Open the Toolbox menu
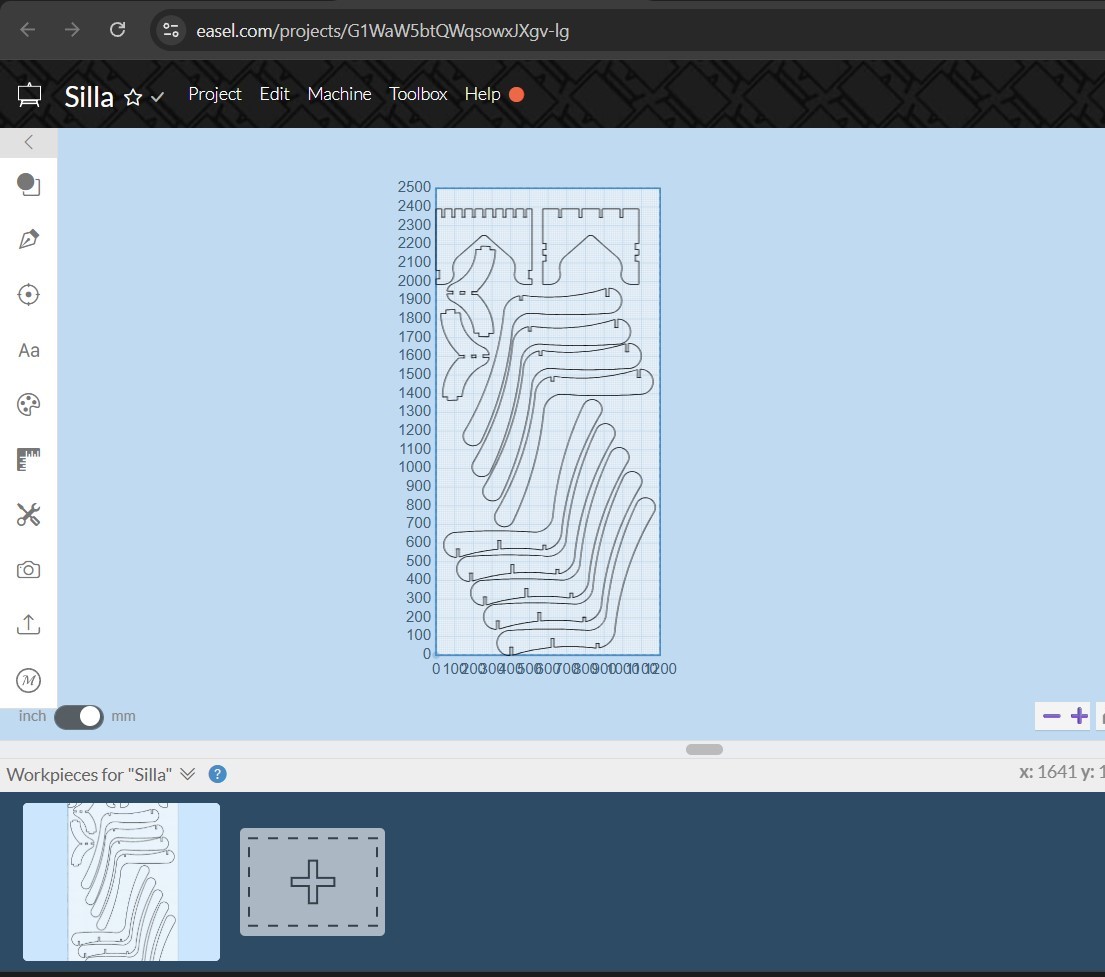Screen dimensions: 1105x977 coord(417,94)
